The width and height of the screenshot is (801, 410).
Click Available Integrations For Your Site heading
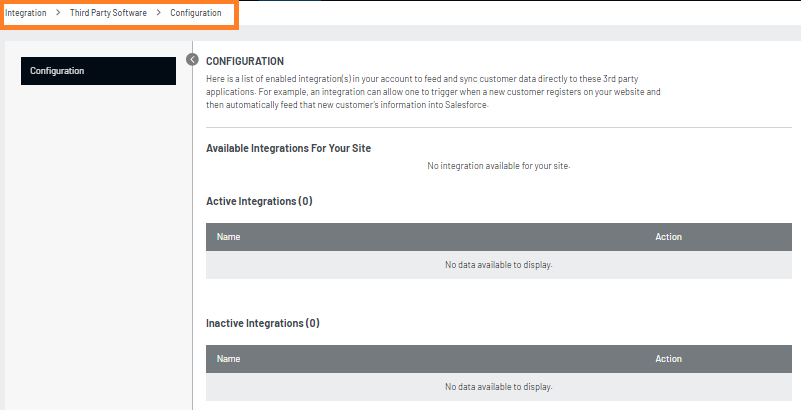click(288, 148)
